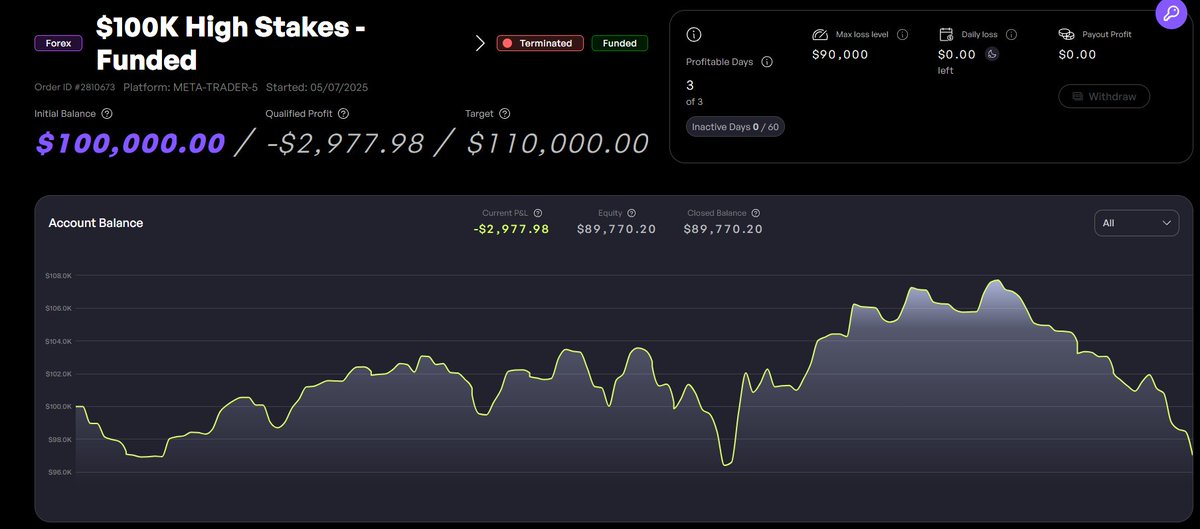Click the Platform: META-TRADER-5 text
1200x529 pixels.
coord(190,87)
